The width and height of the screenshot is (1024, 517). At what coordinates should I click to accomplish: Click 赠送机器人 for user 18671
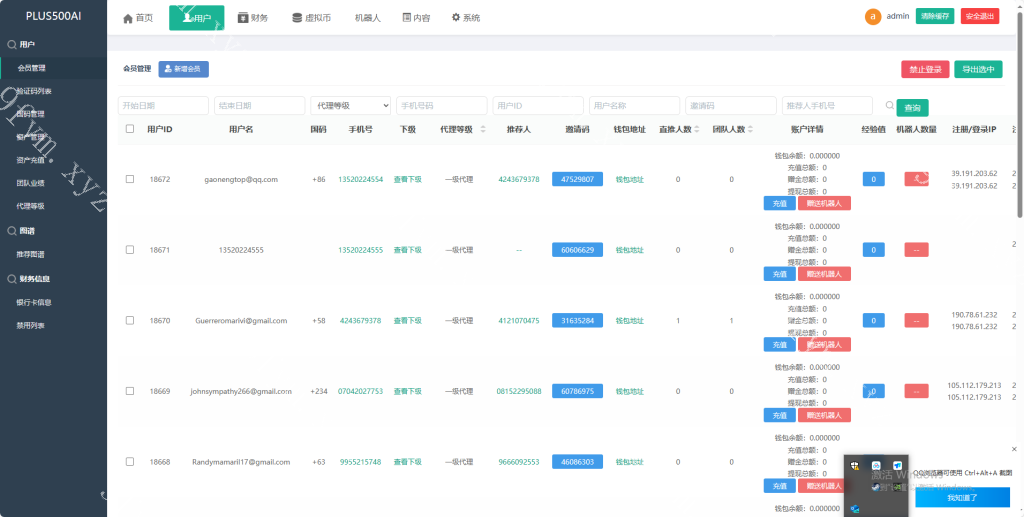coord(824,274)
